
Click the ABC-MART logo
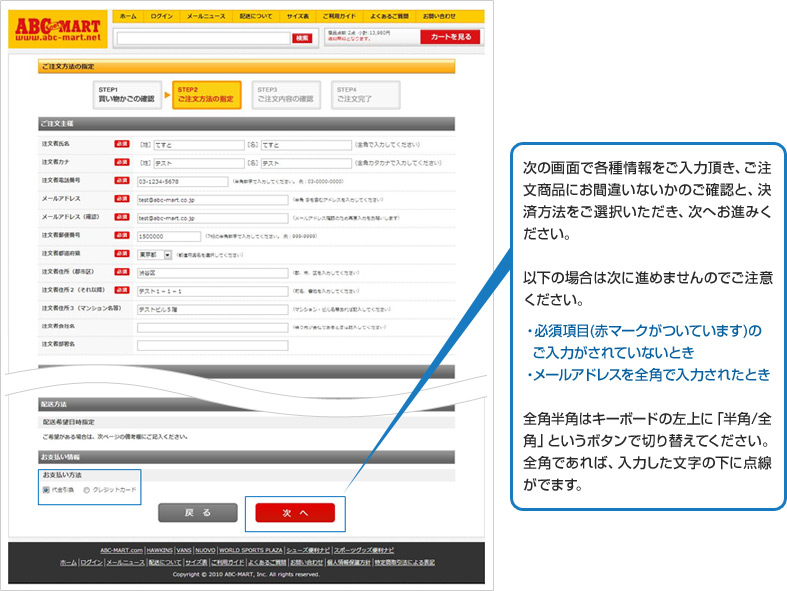tap(58, 29)
